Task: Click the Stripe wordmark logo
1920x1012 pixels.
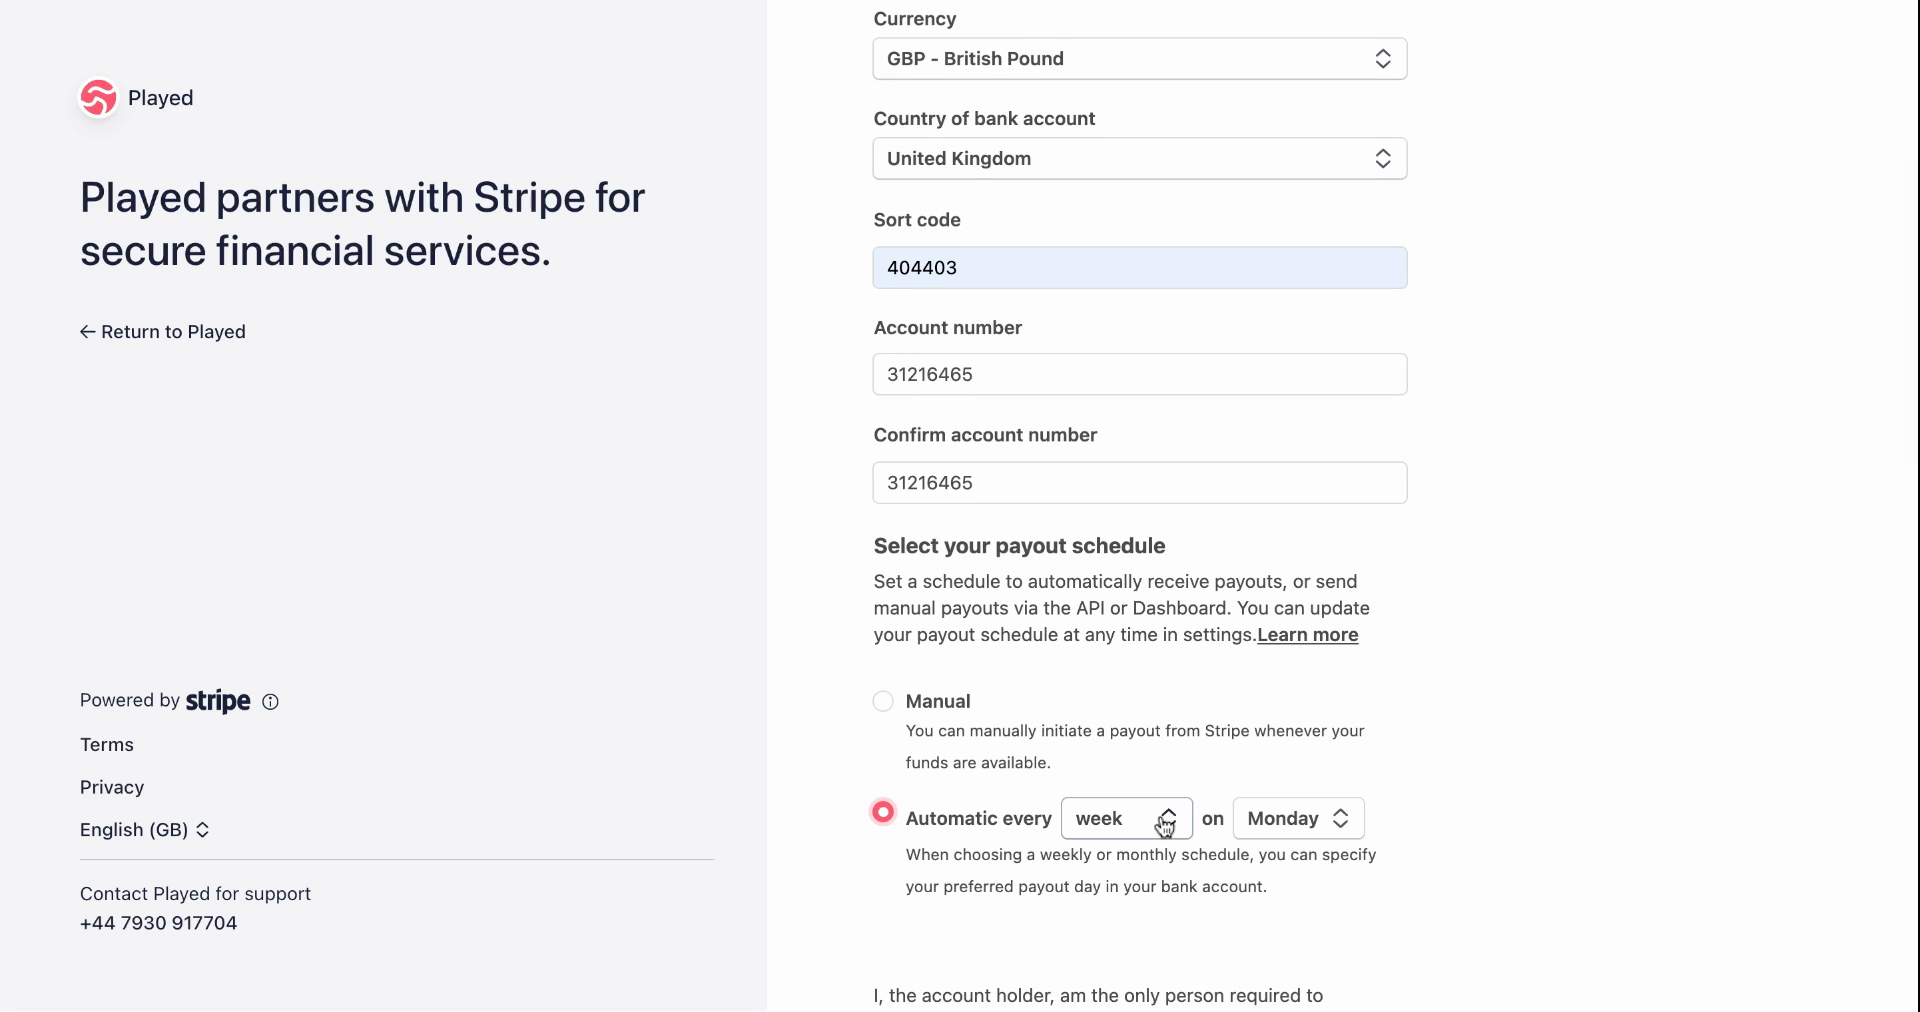Action: tap(218, 701)
